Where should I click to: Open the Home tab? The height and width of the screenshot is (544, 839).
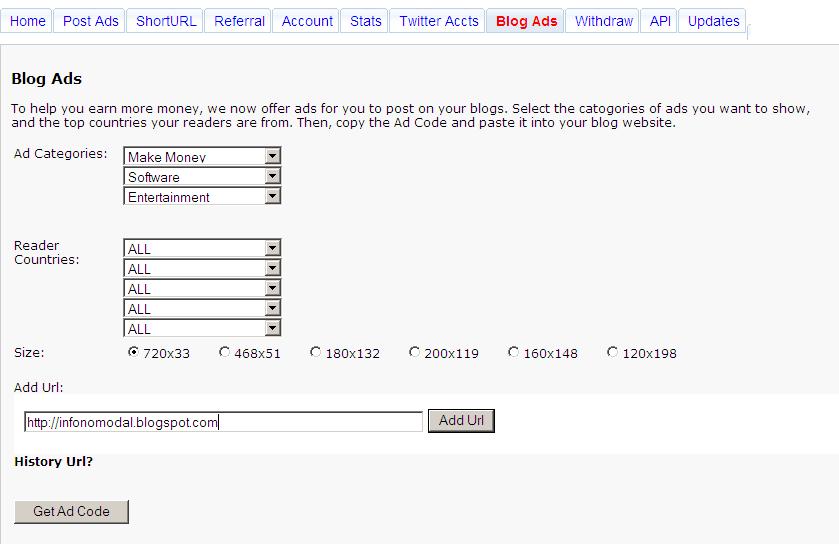tap(27, 21)
